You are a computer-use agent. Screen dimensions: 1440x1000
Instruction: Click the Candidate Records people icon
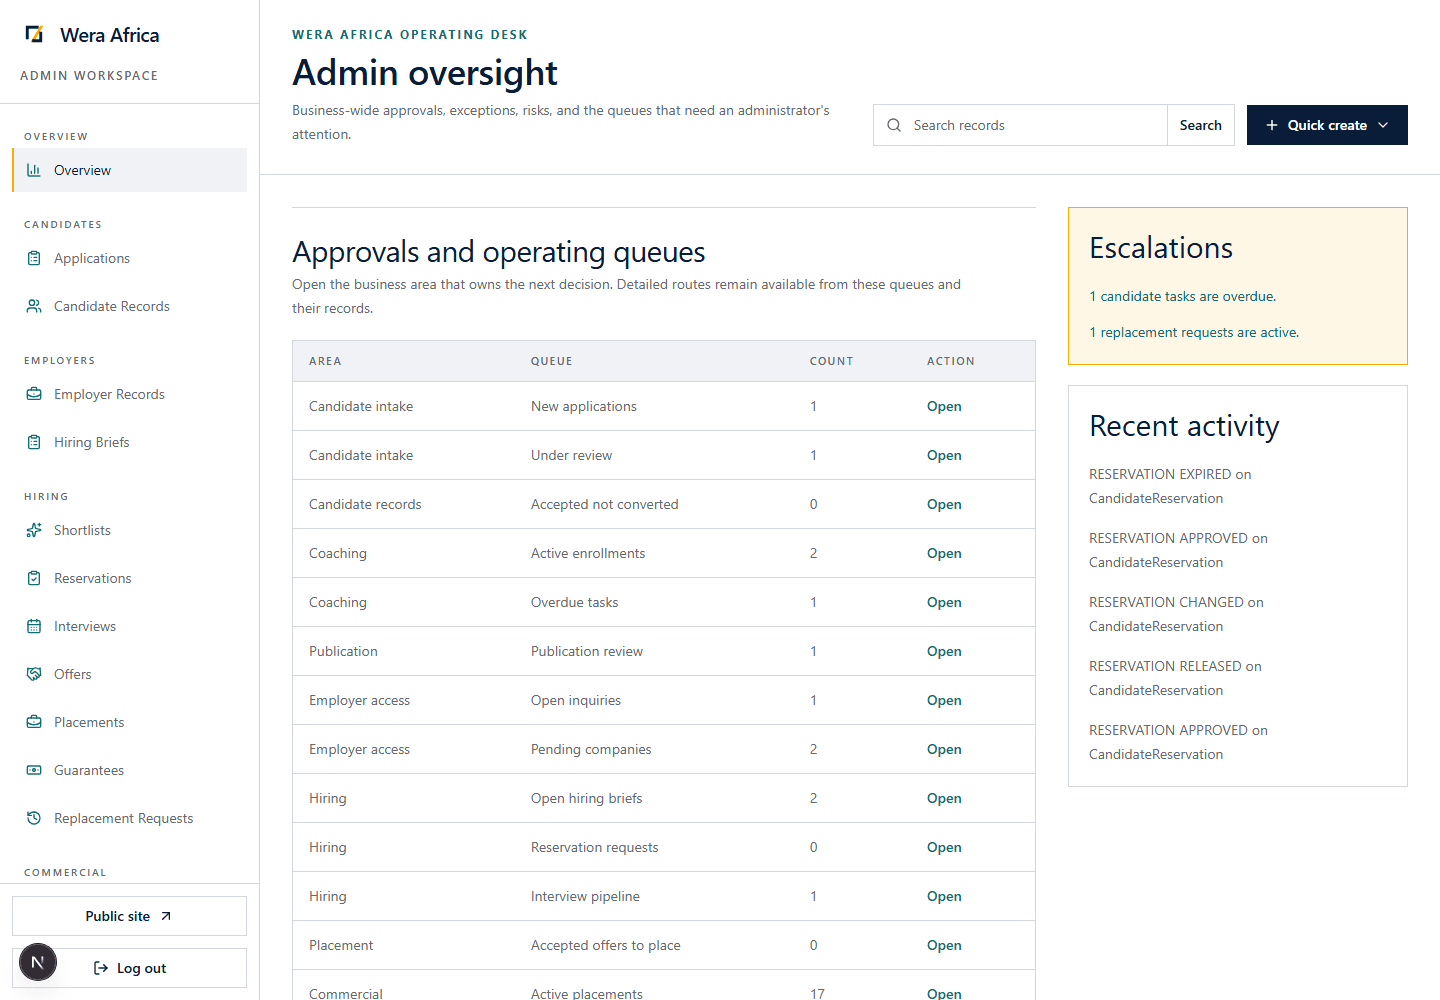pyautogui.click(x=34, y=306)
